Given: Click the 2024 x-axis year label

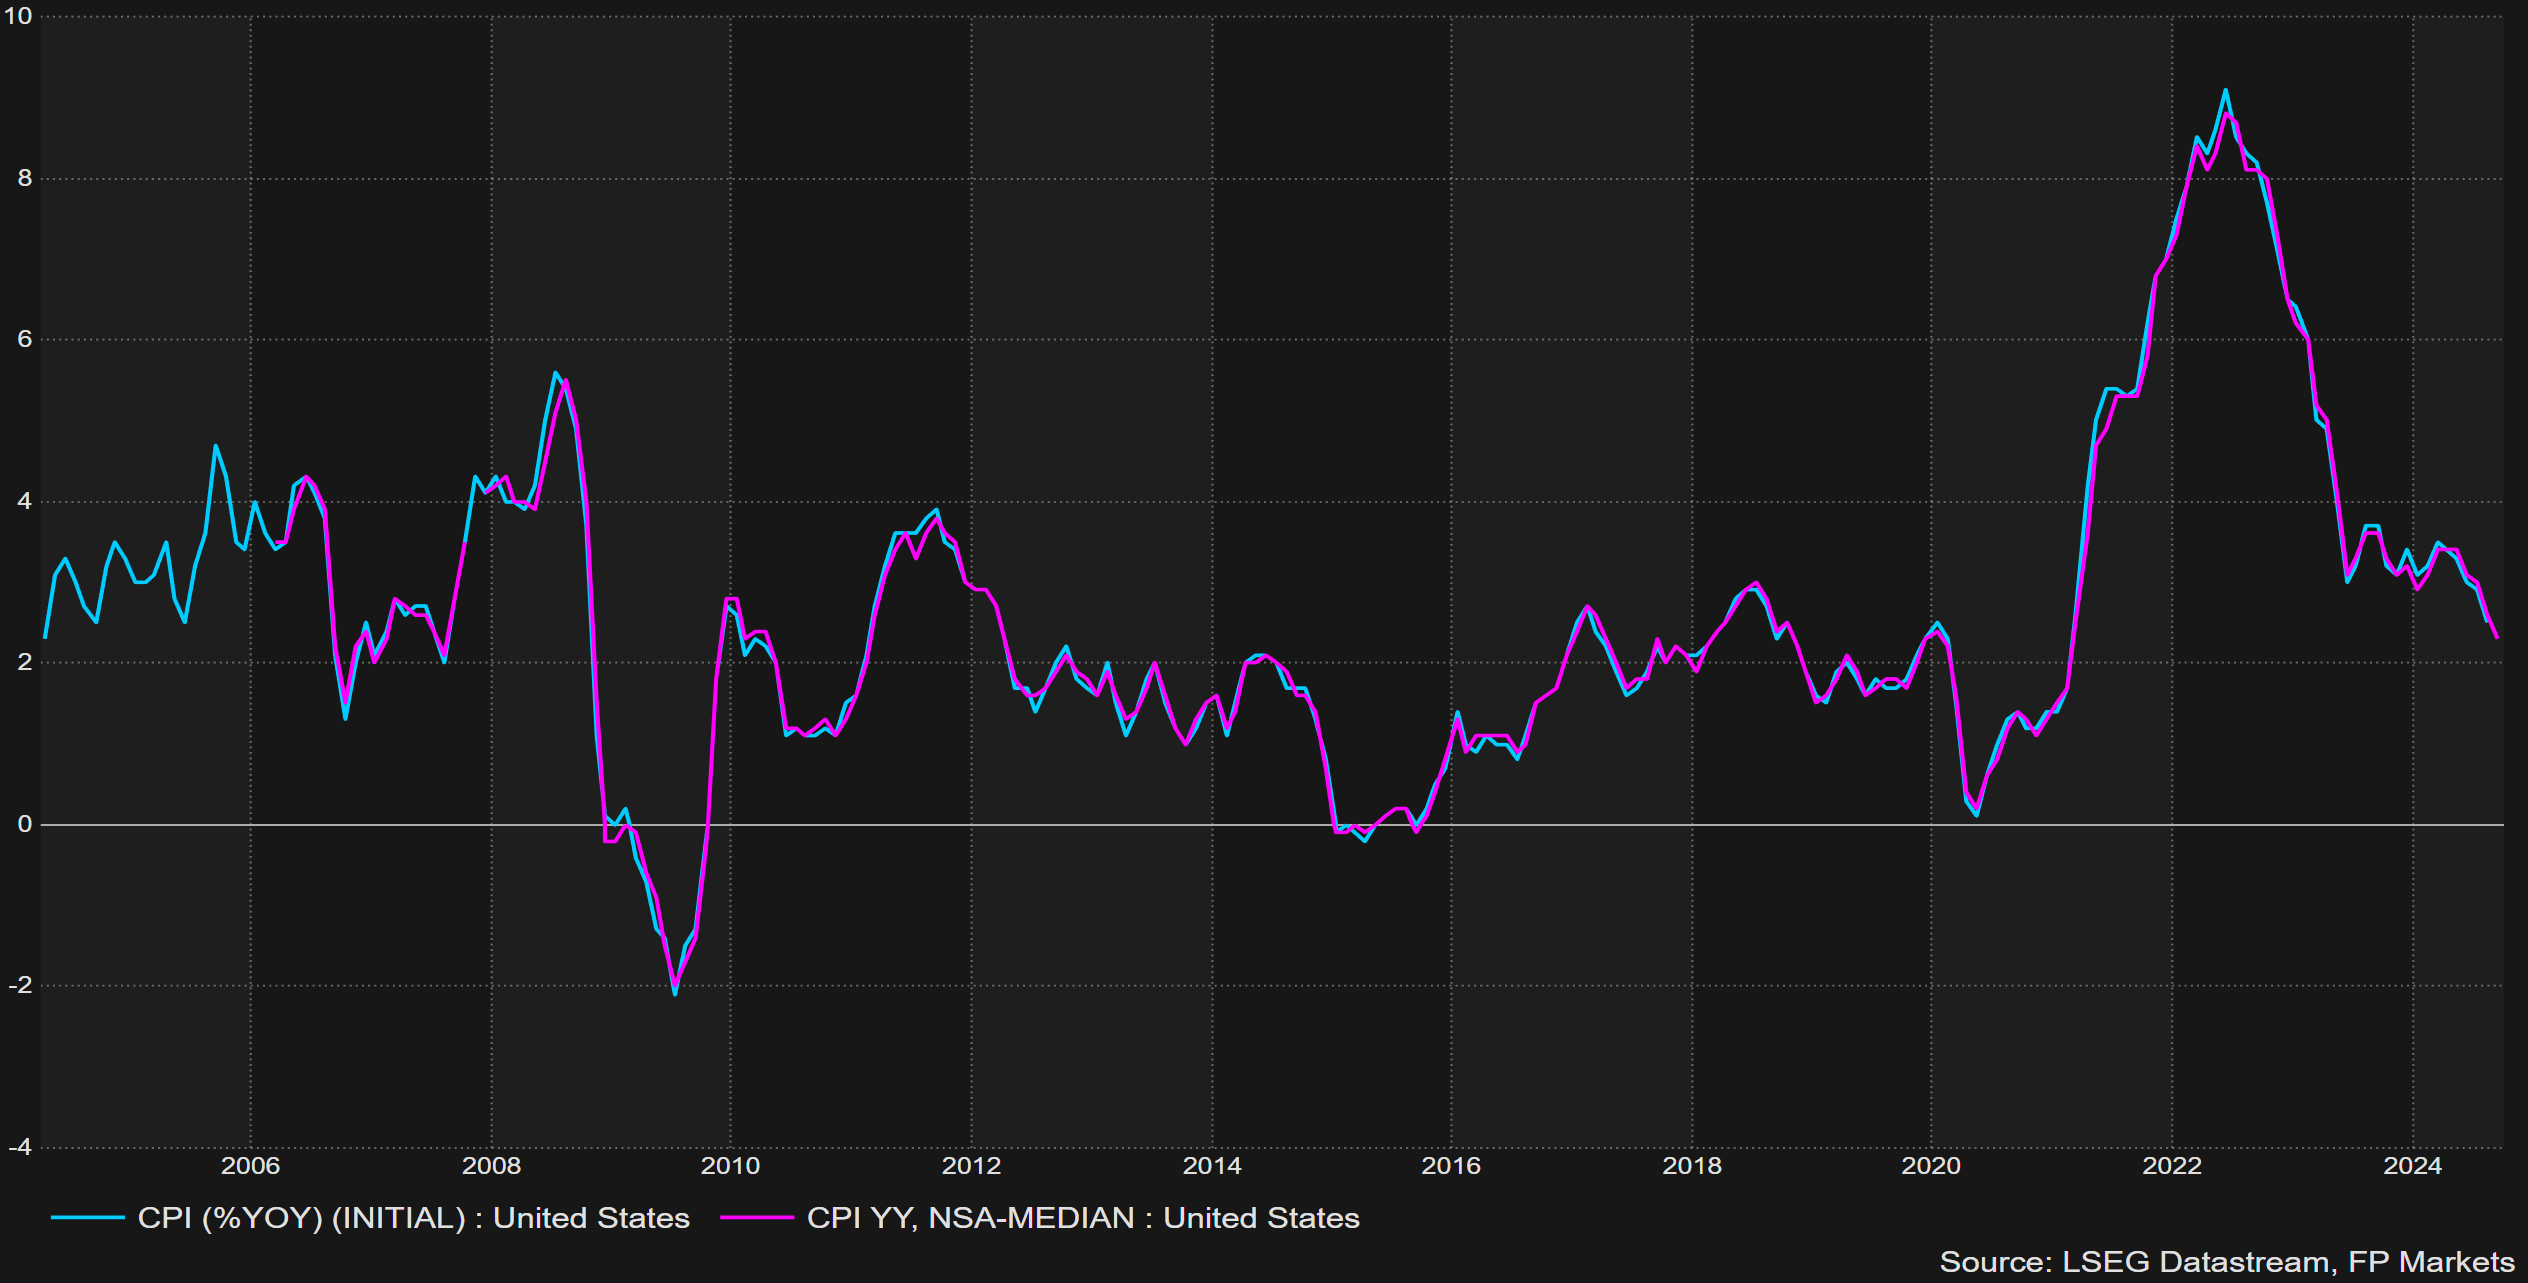Looking at the screenshot, I should pyautogui.click(x=2412, y=1166).
